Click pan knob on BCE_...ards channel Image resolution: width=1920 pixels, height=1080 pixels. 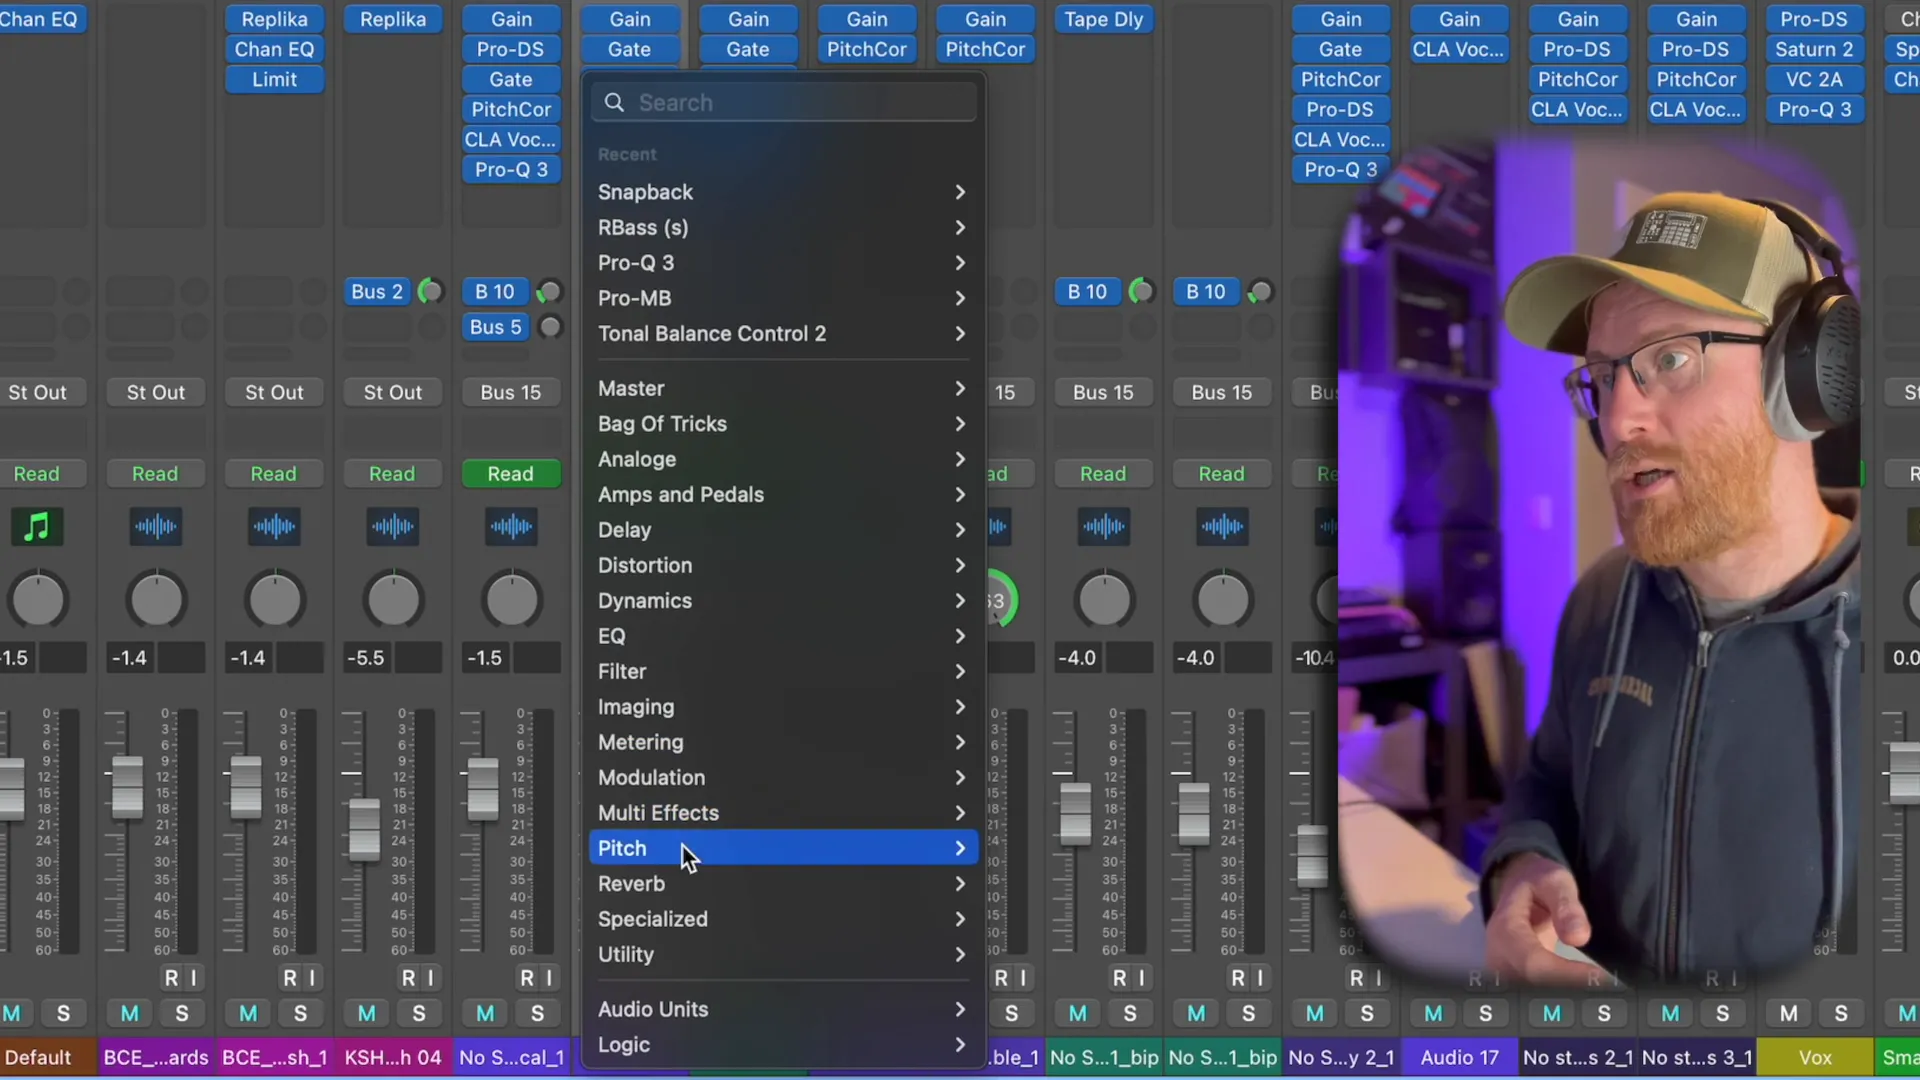tap(156, 600)
